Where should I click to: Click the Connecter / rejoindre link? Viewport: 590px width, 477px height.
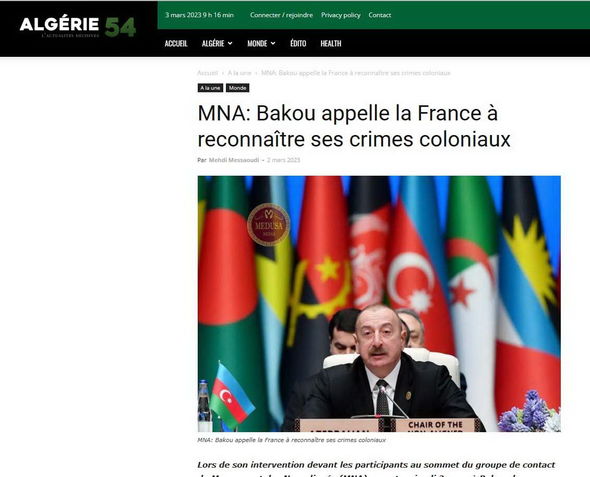[x=281, y=15]
